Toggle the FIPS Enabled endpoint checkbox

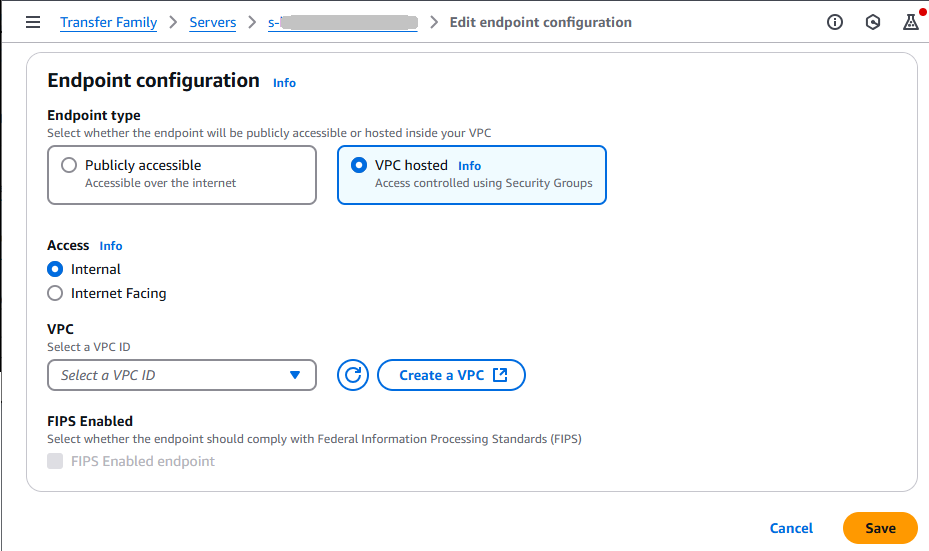tap(56, 461)
